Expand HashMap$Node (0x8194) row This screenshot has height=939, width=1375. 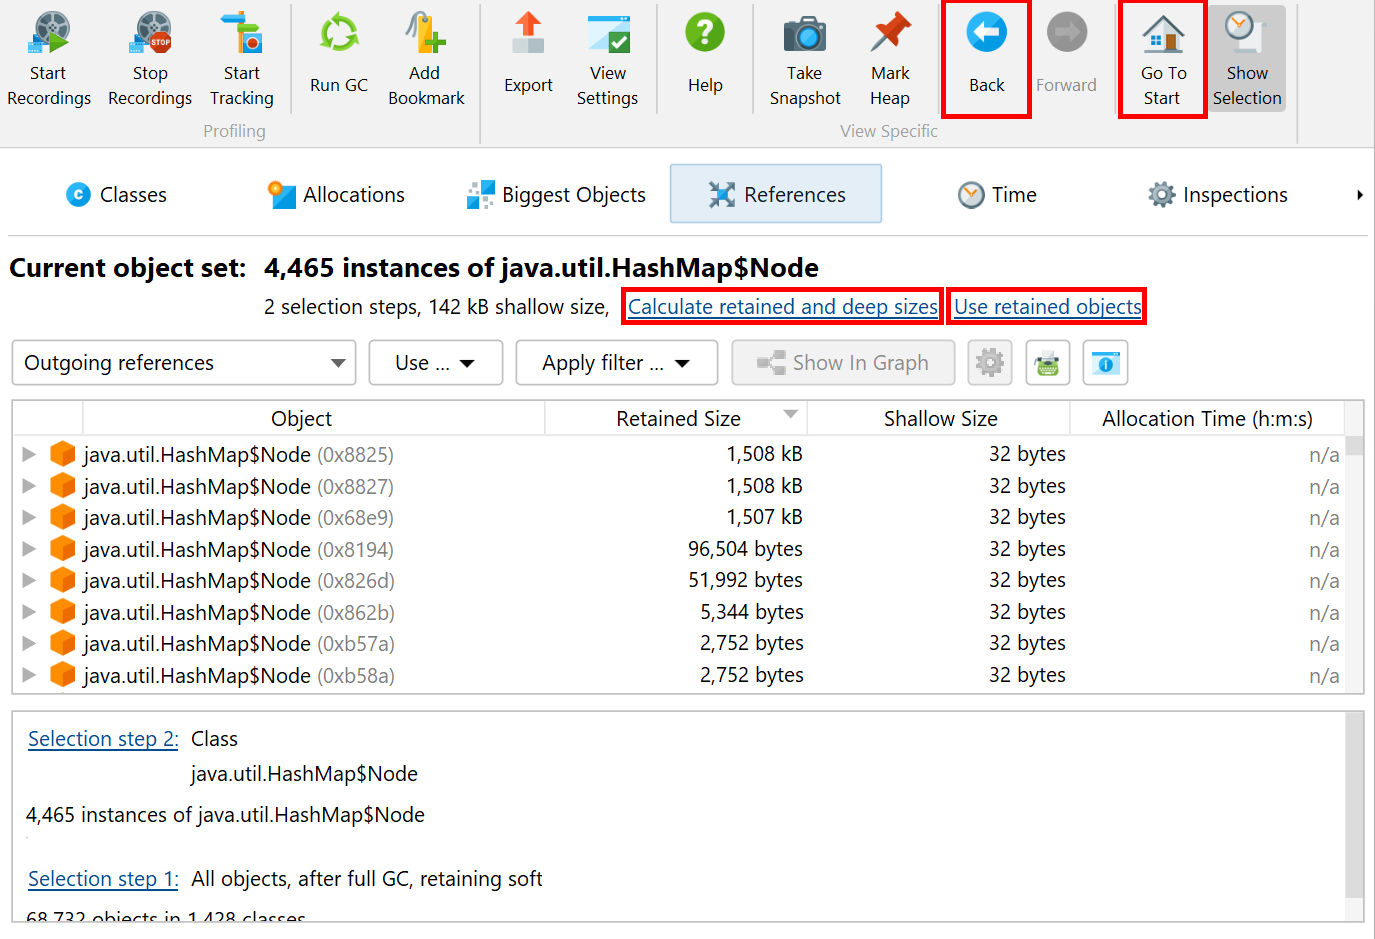coord(29,549)
